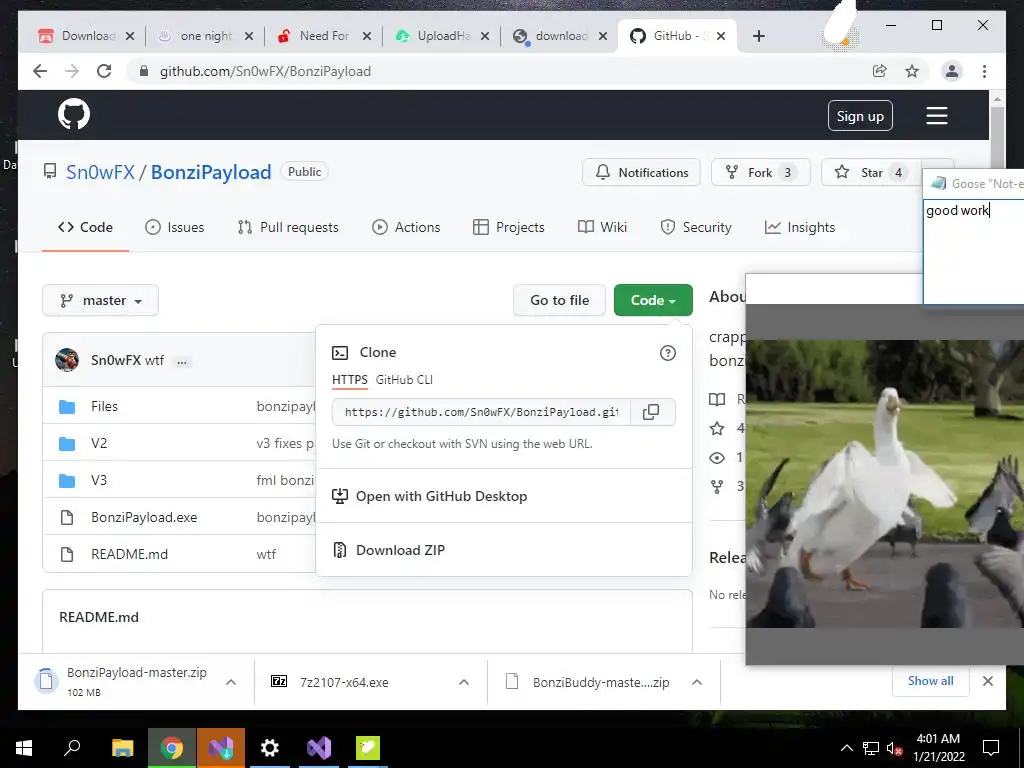
Task: Close the one night tab
Action: point(249,36)
